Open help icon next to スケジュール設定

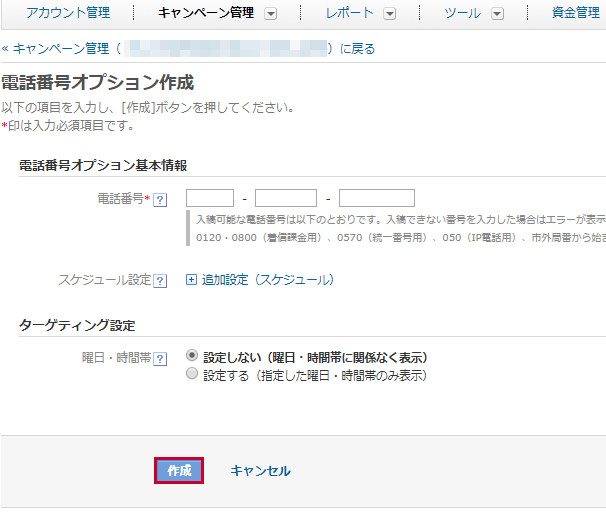[x=160, y=280]
